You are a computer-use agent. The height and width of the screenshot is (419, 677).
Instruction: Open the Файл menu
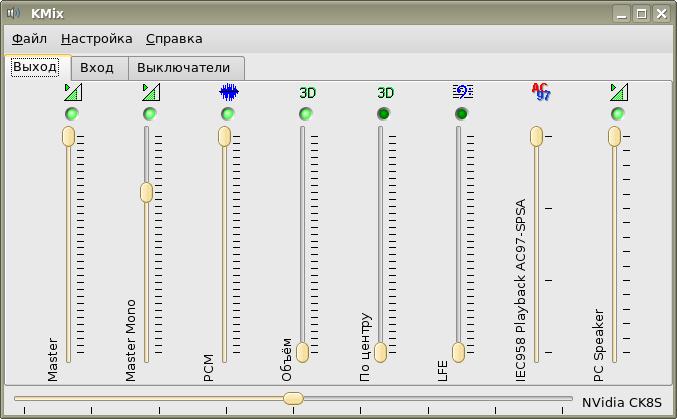pyautogui.click(x=29, y=39)
